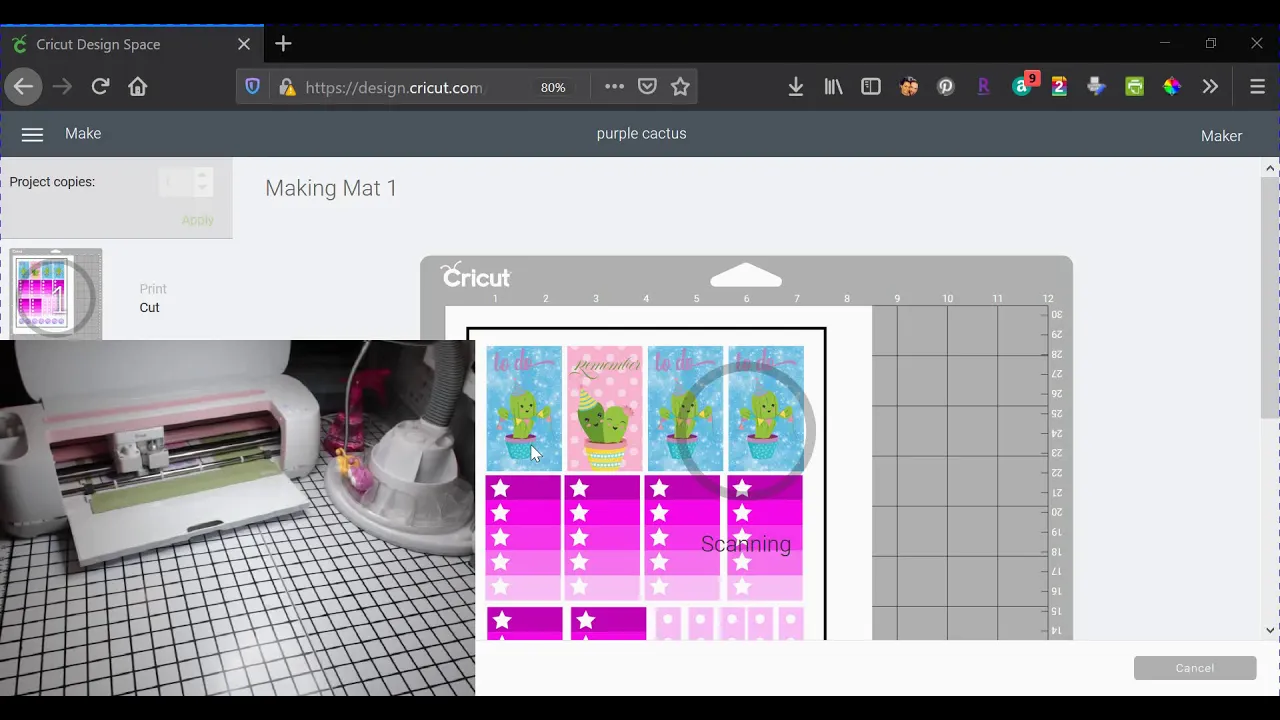Increase the project copies stepper
The height and width of the screenshot is (720, 1280).
(x=203, y=175)
